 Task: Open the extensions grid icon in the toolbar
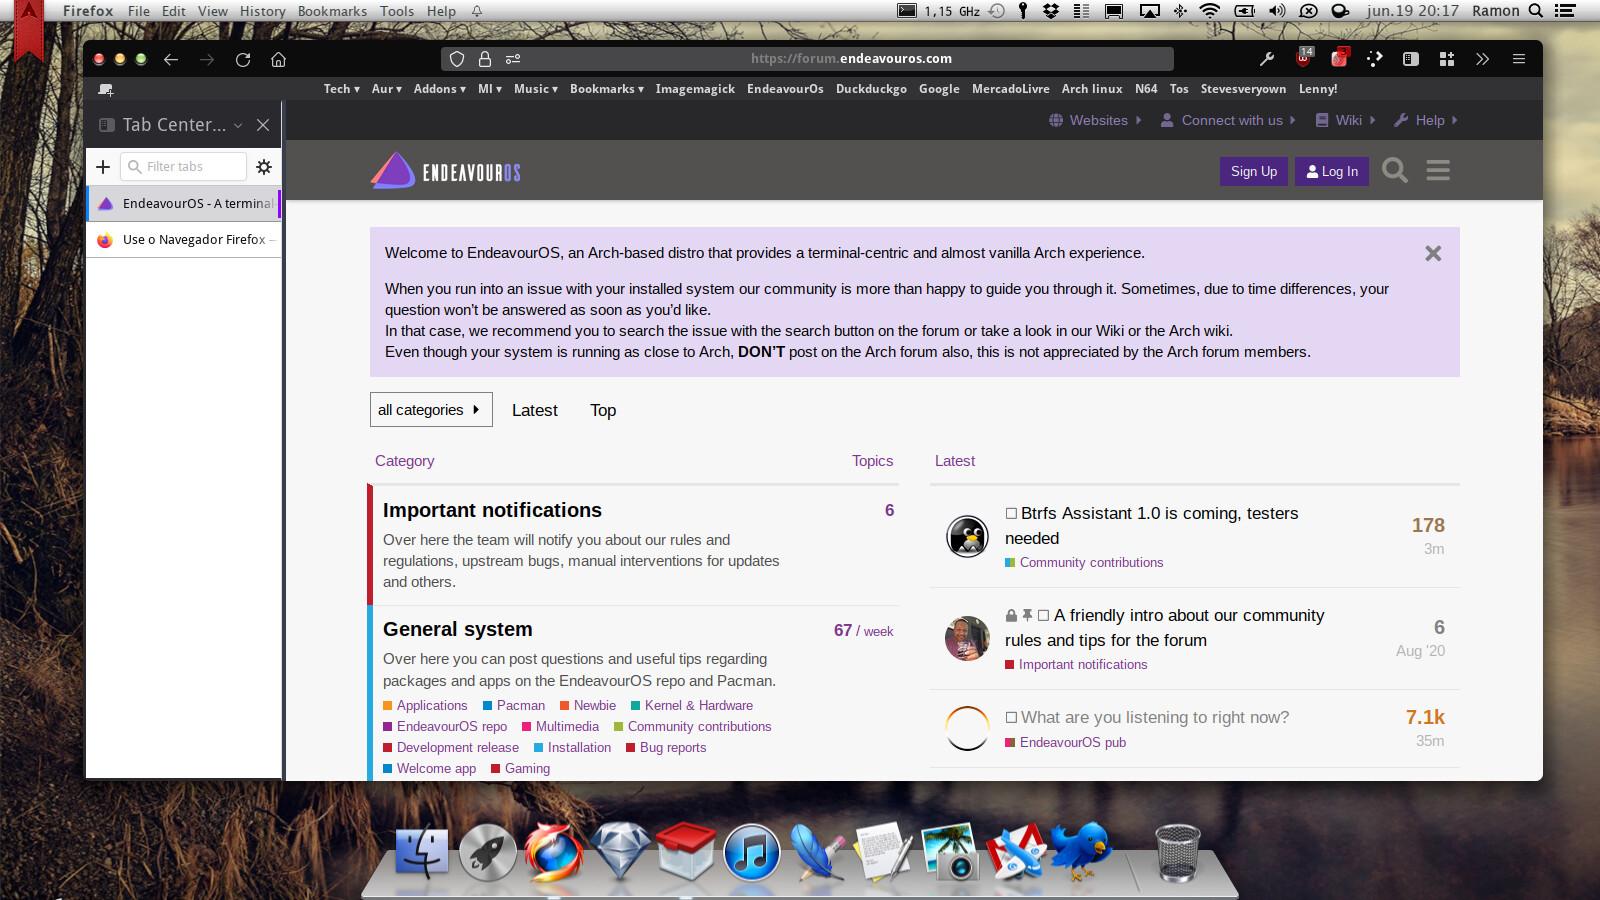[x=1447, y=59]
